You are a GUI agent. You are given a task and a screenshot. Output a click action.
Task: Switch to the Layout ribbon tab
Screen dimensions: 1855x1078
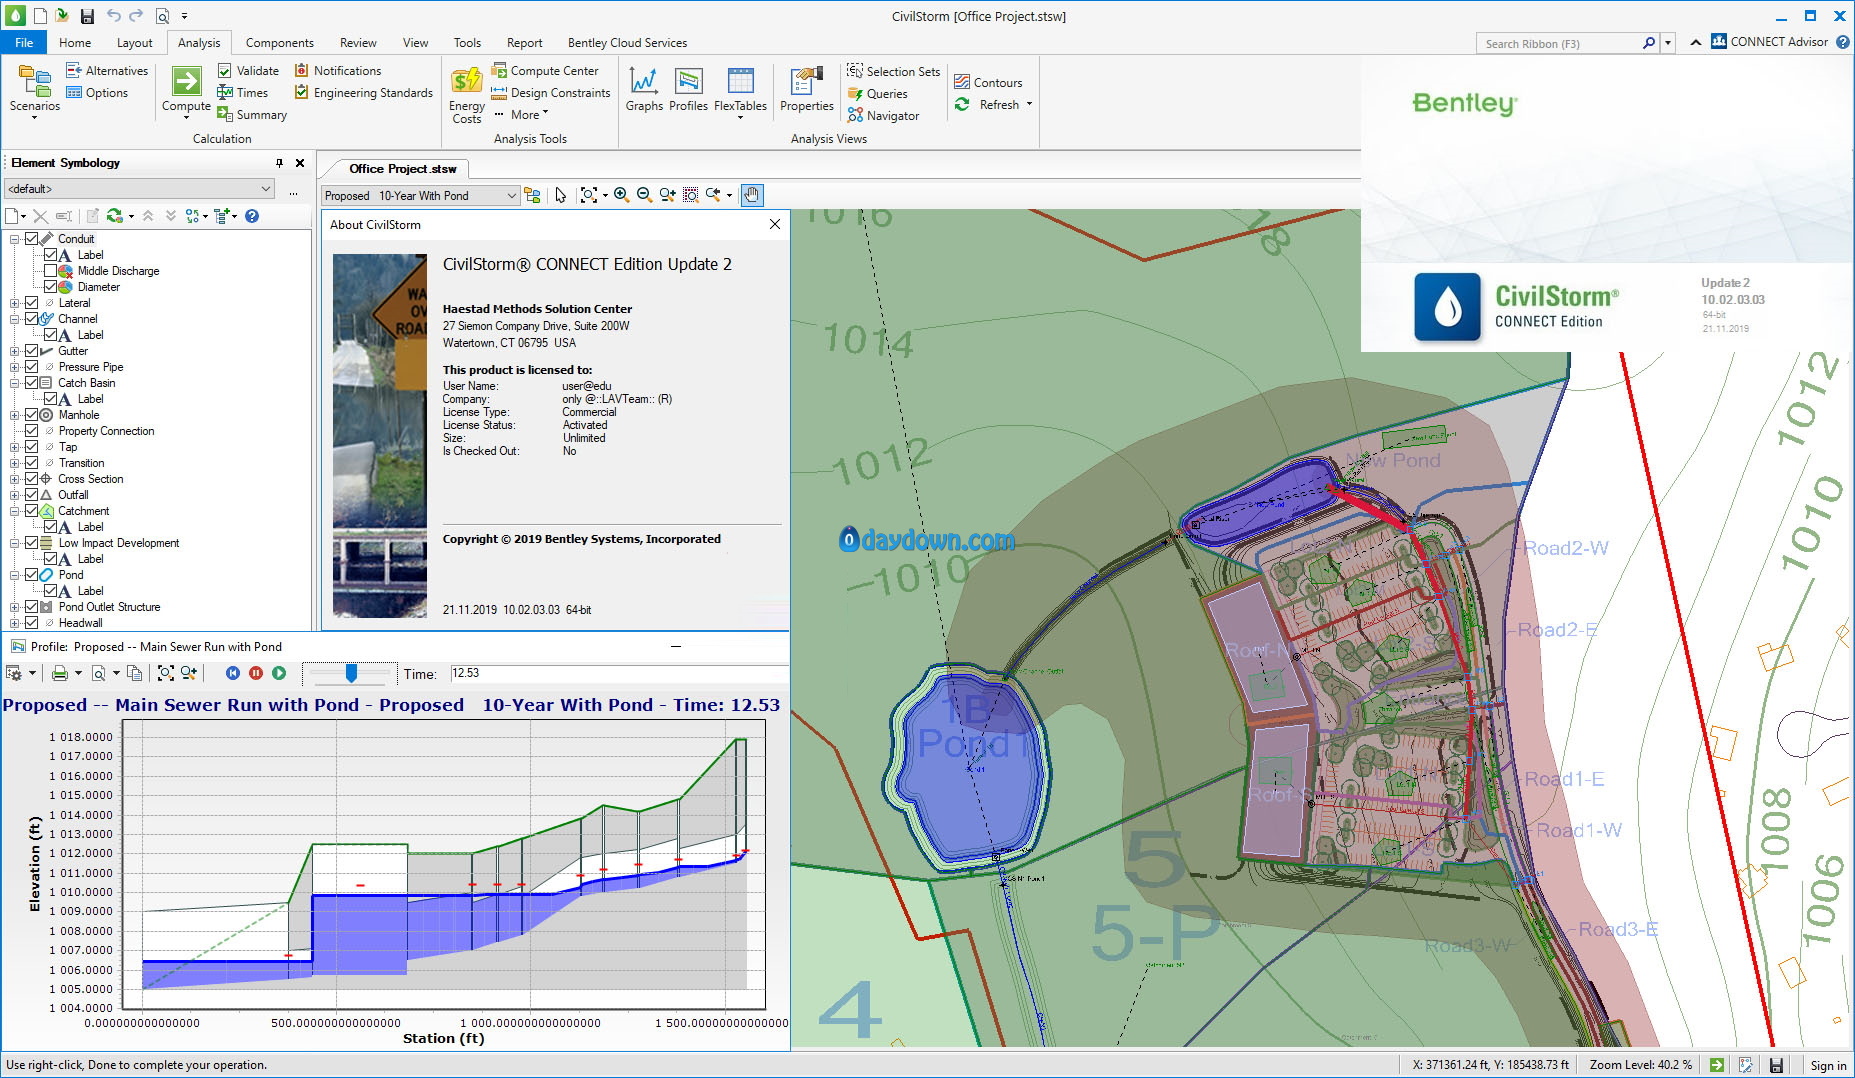tap(134, 43)
